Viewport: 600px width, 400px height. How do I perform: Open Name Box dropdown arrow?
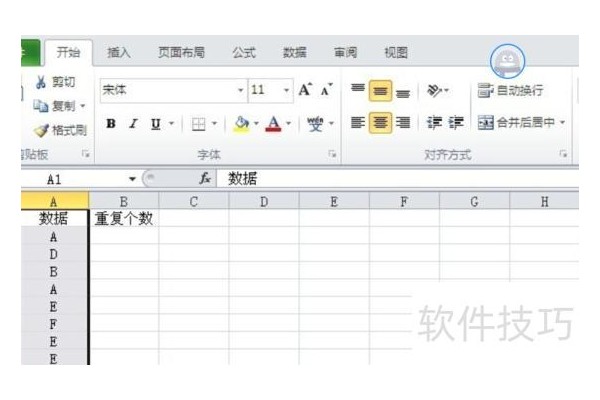pyautogui.click(x=132, y=179)
